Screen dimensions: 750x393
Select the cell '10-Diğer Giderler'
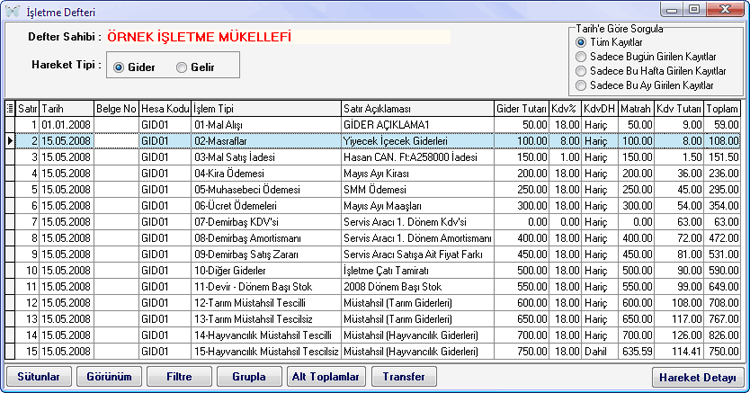click(266, 271)
